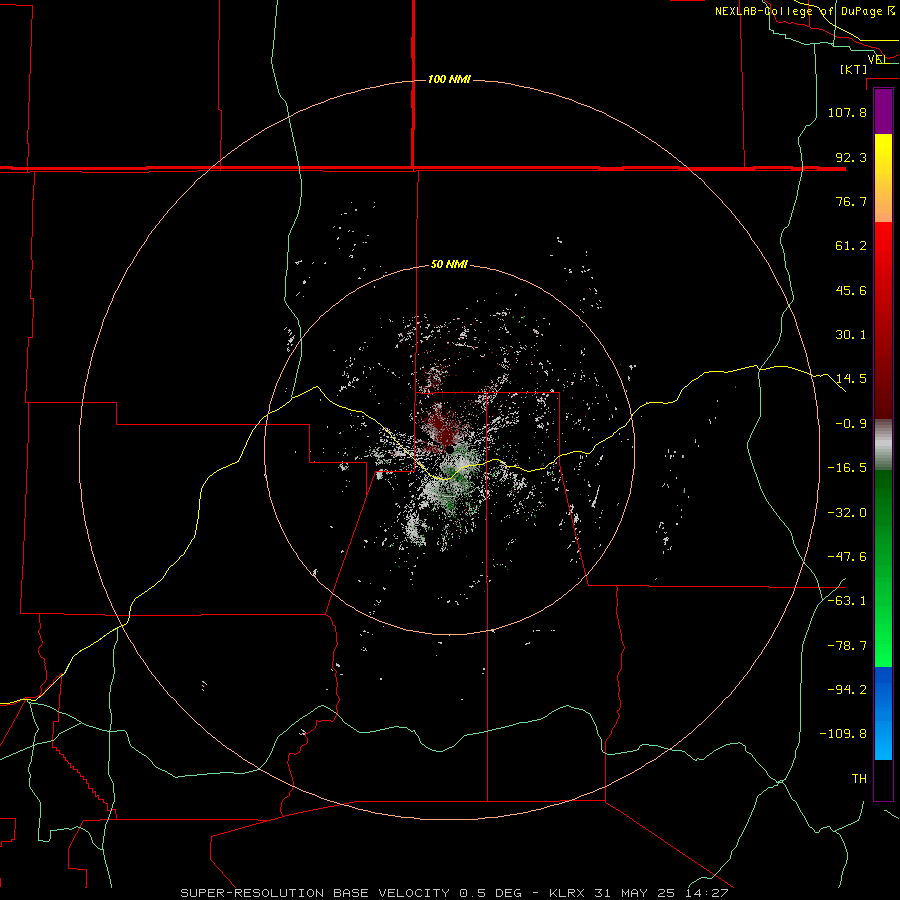Click the blue segment of the color bar
Viewport: 900px width, 900px height.
tap(883, 713)
